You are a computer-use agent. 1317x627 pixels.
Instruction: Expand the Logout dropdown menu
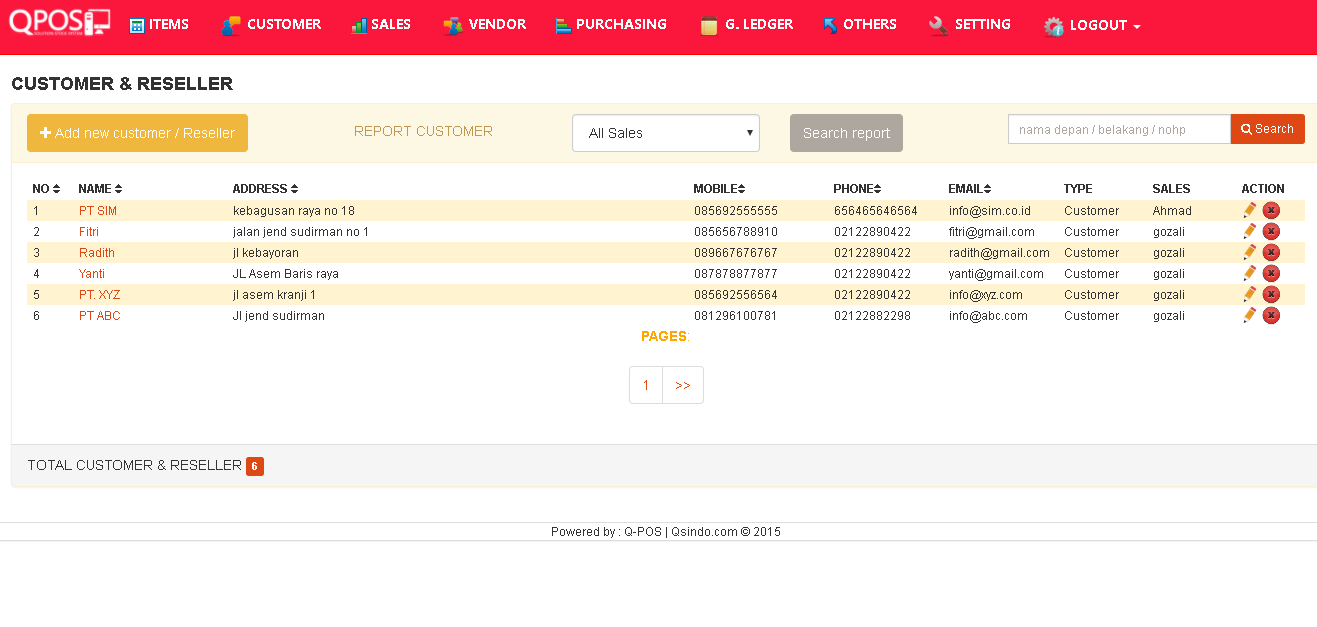1092,26
